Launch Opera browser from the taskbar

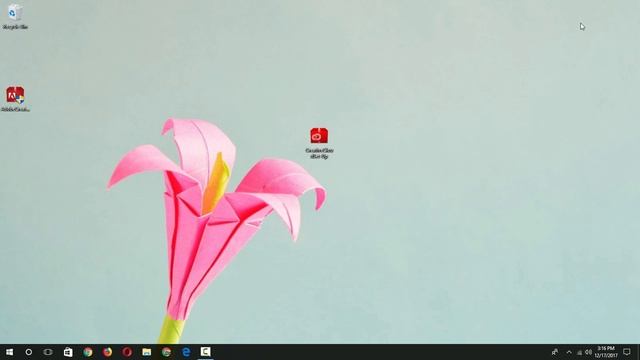(127, 352)
